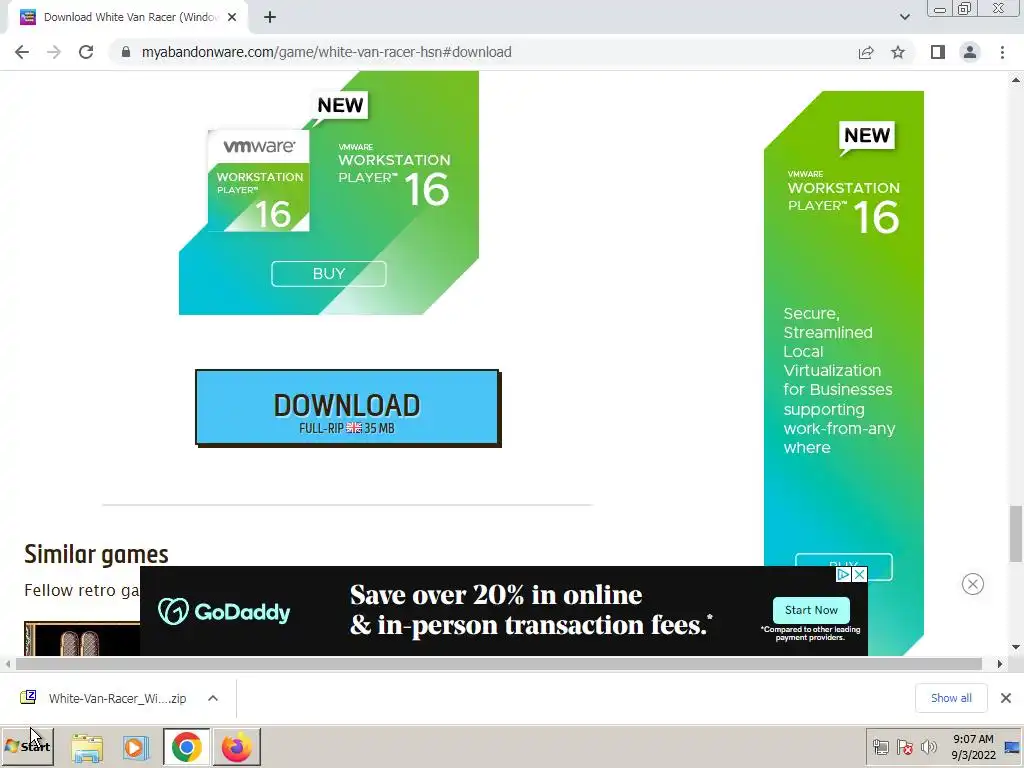Click the Show desktop button
The height and width of the screenshot is (768, 1024).
click(x=1012, y=747)
